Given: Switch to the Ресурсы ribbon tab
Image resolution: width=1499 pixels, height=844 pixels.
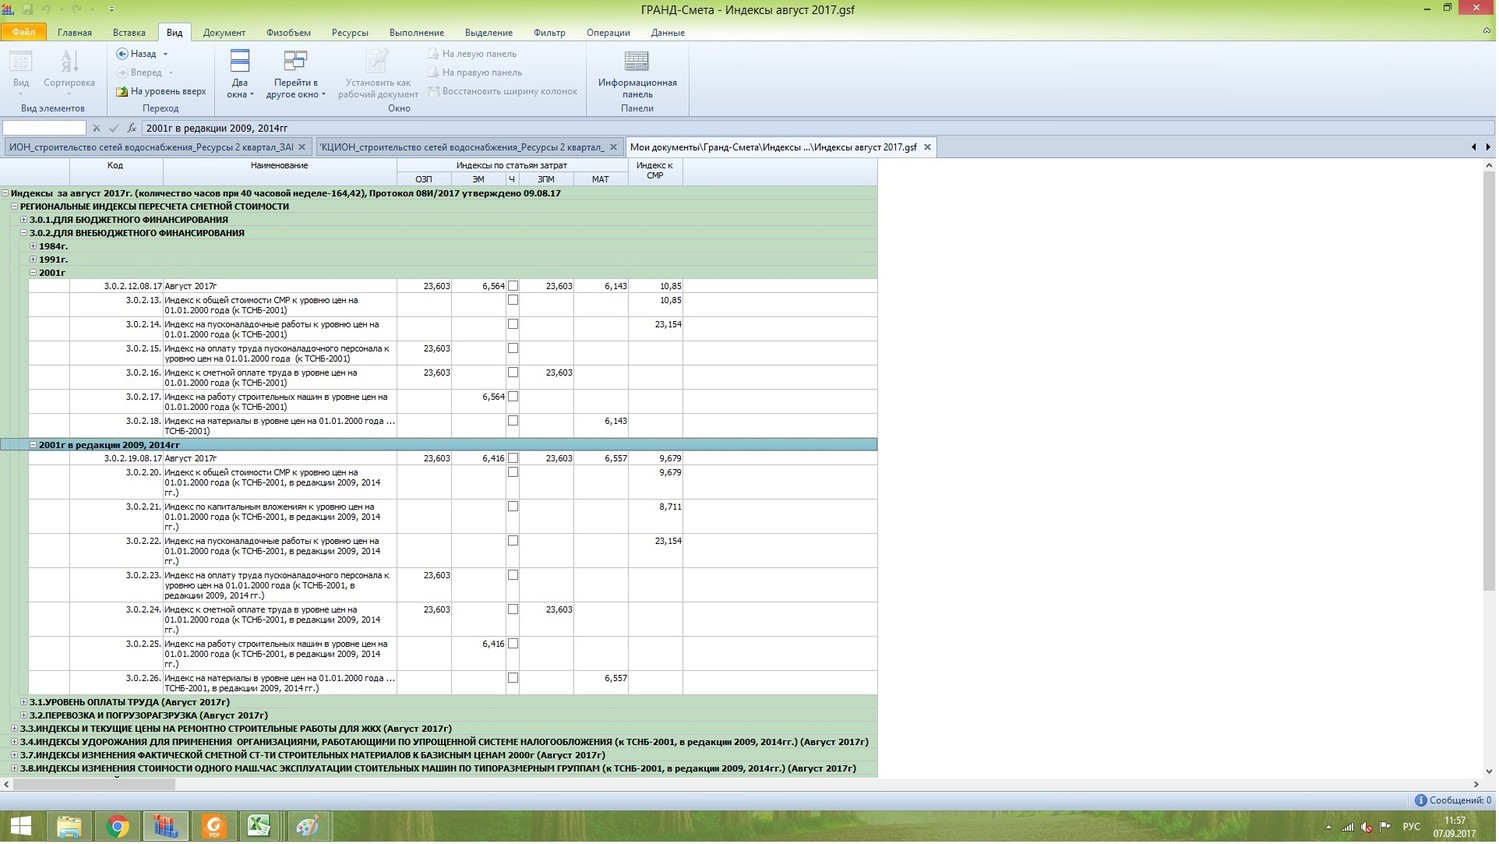Looking at the screenshot, I should 350,32.
